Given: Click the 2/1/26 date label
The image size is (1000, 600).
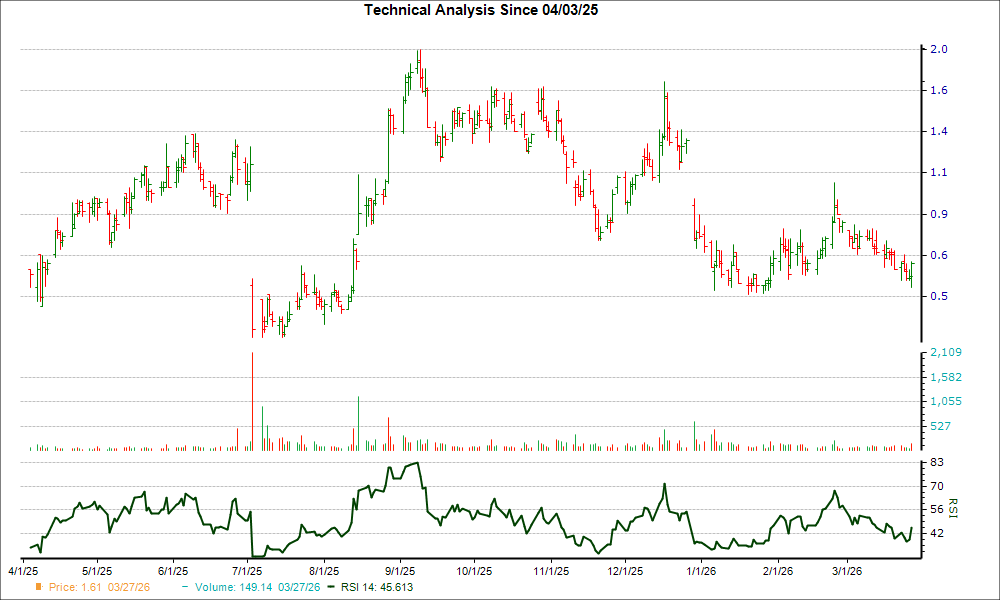Looking at the screenshot, I should click(777, 571).
